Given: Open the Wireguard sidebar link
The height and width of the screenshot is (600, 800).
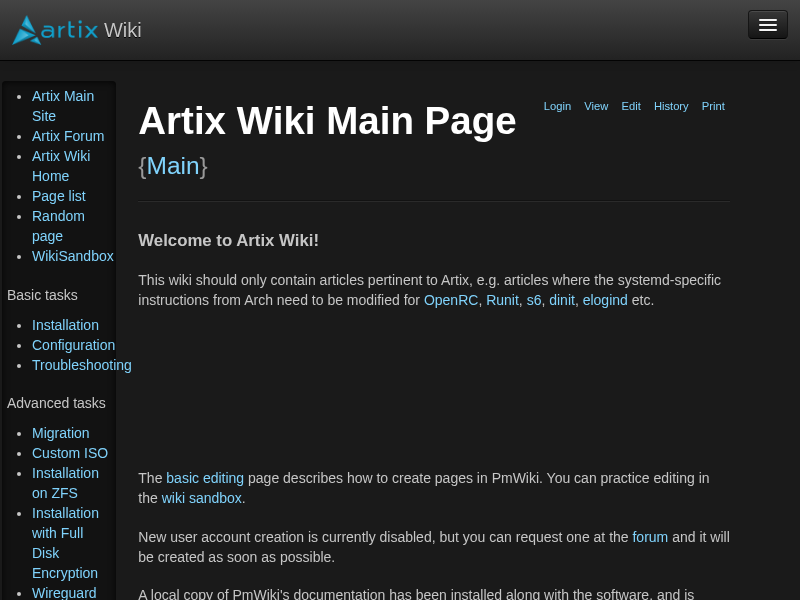Looking at the screenshot, I should click(x=64, y=593).
